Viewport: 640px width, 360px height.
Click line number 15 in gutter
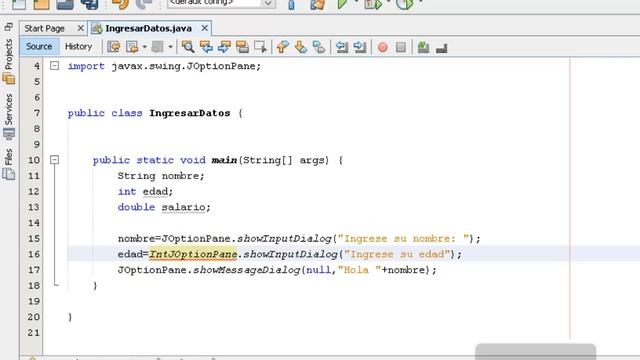point(34,238)
